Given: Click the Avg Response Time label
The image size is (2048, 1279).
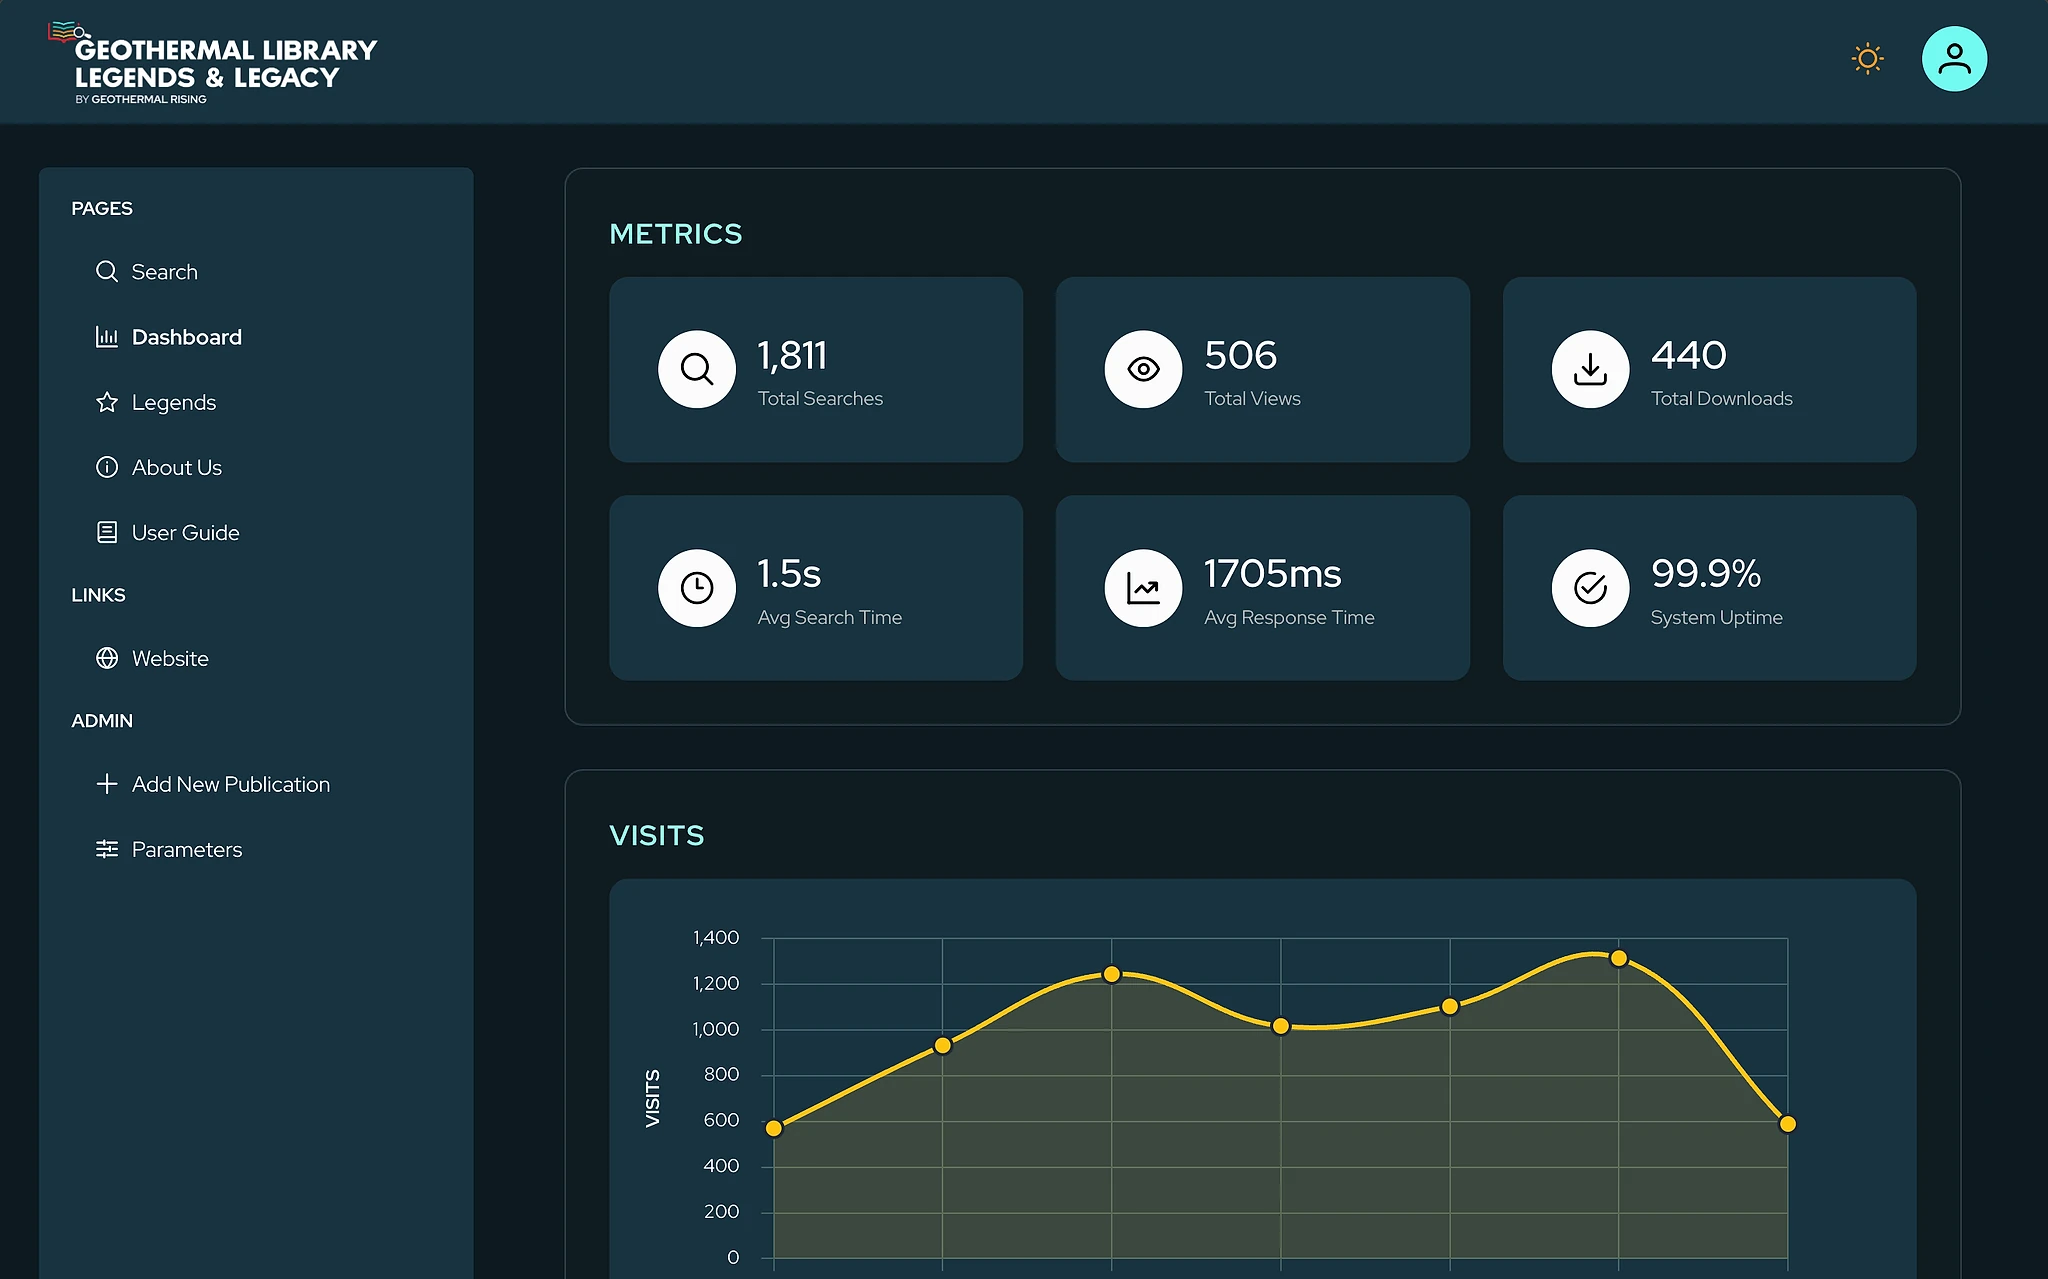Looking at the screenshot, I should point(1289,617).
